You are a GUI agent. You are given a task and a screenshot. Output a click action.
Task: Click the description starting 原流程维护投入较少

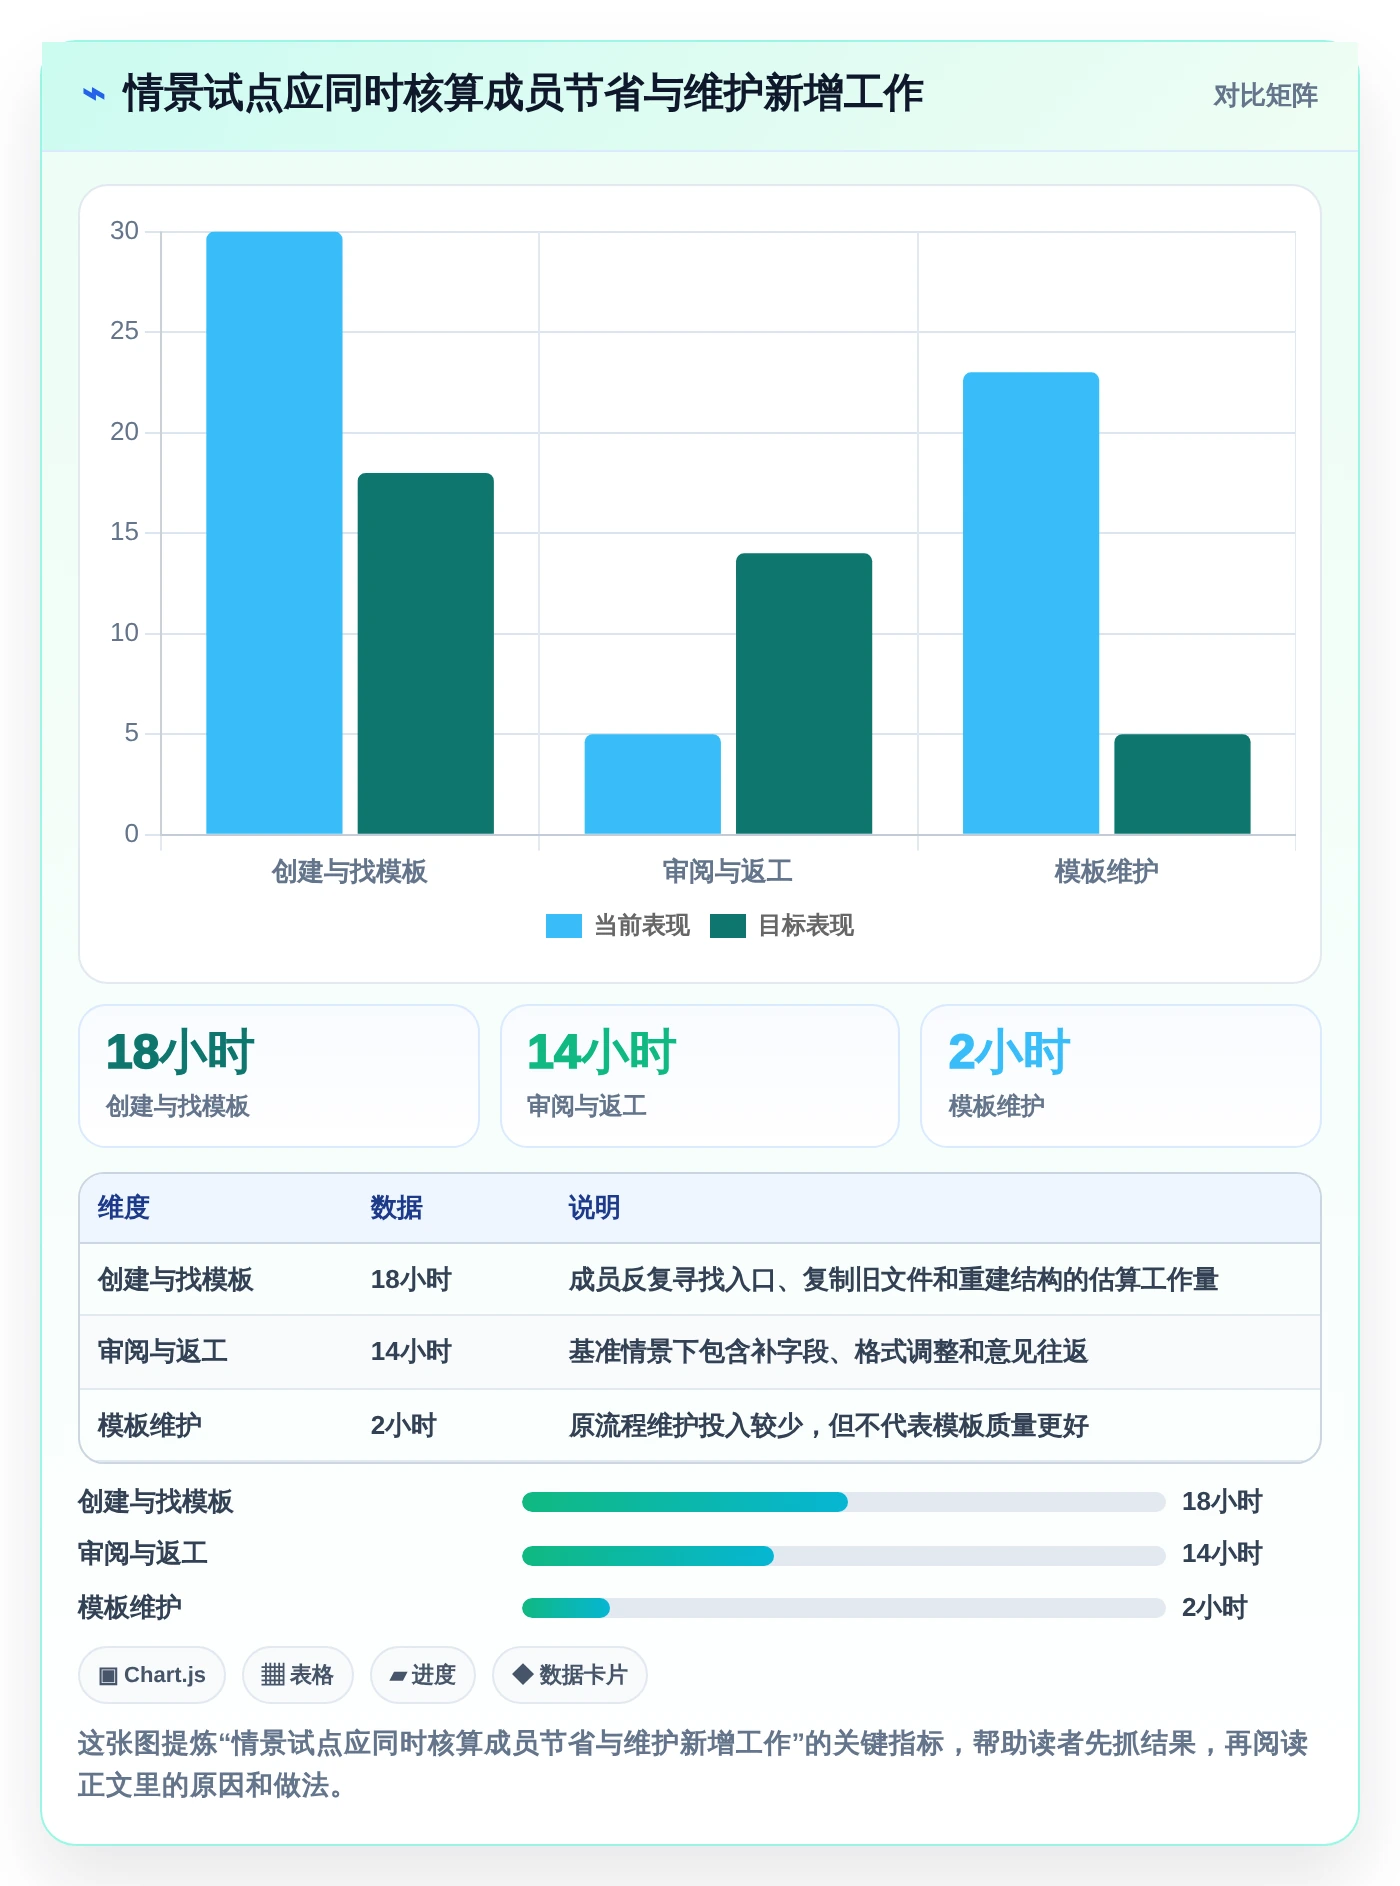pos(828,1425)
